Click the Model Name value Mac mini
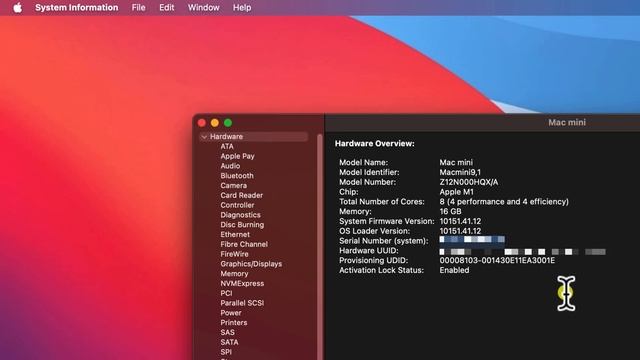Screen dimensions: 640x360 (456, 162)
